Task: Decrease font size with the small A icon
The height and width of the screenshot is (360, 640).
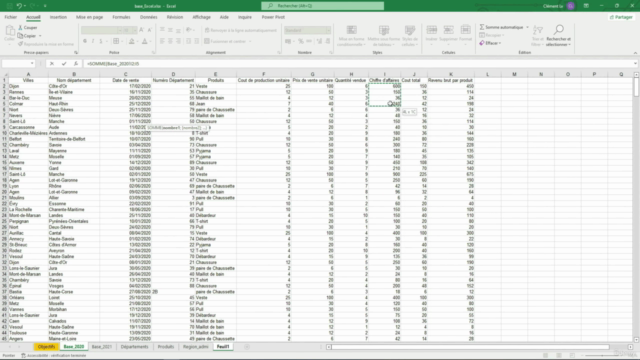Action: point(150,30)
